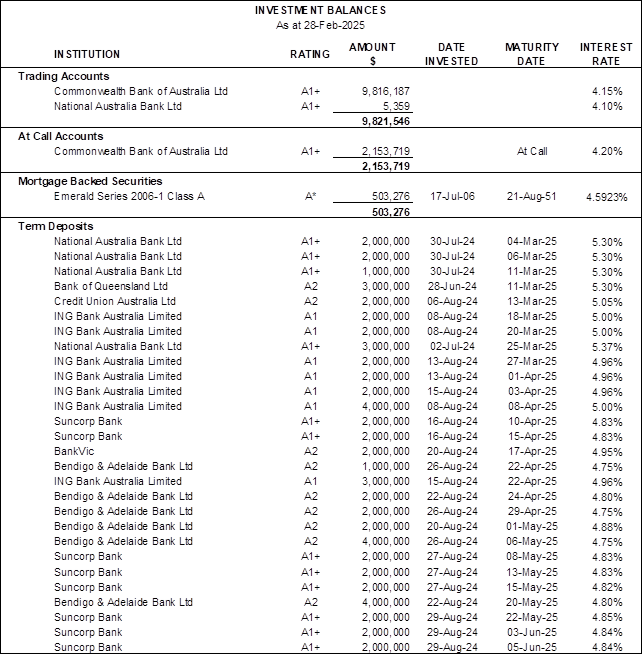Click the 17-Jul-06 date invested cell
The width and height of the screenshot is (643, 655).
(x=452, y=196)
